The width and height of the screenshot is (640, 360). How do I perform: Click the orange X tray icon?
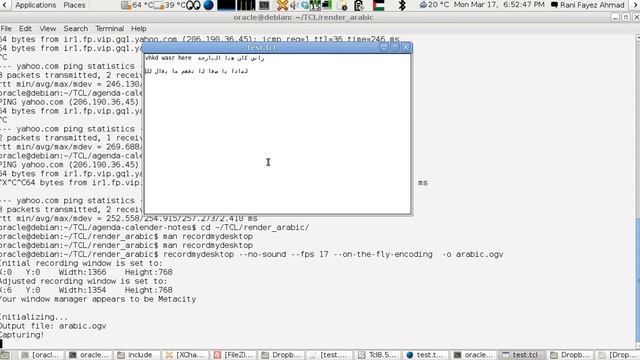click(x=282, y=5)
